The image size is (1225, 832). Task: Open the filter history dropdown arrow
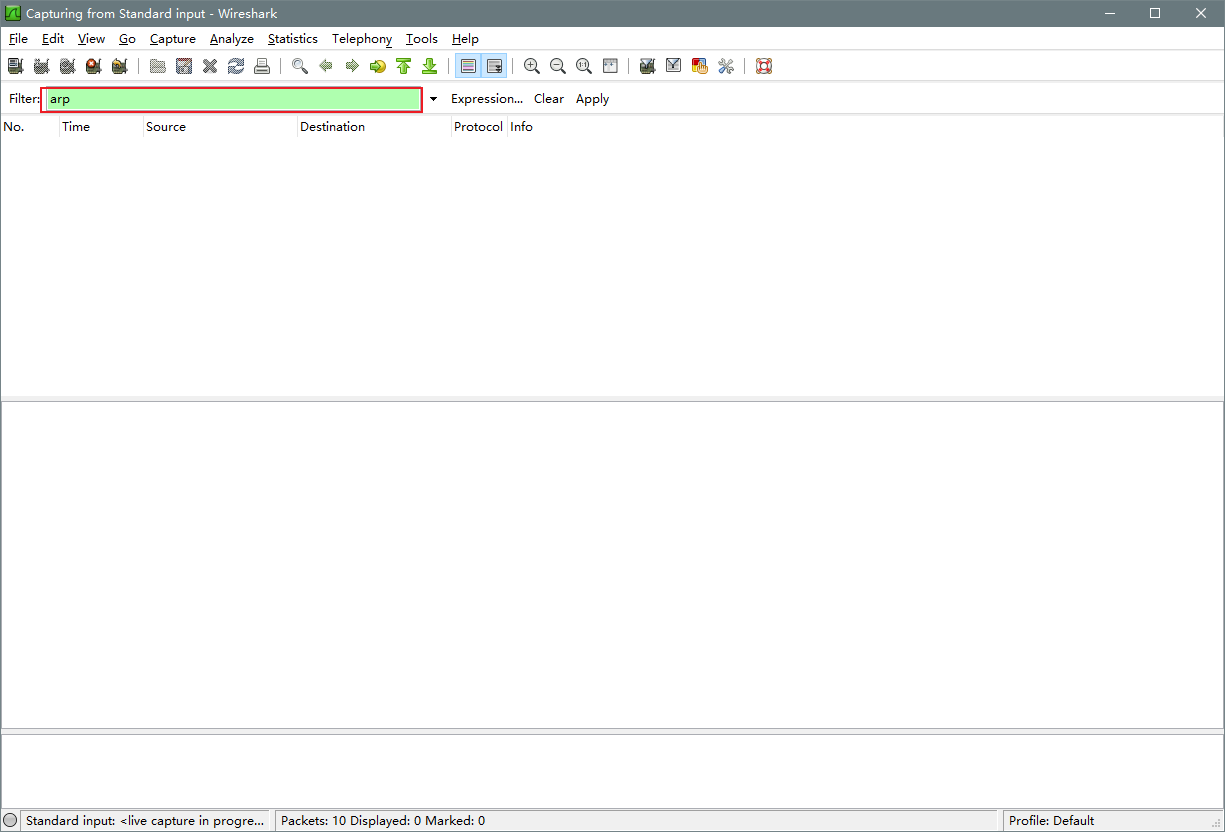(x=433, y=99)
